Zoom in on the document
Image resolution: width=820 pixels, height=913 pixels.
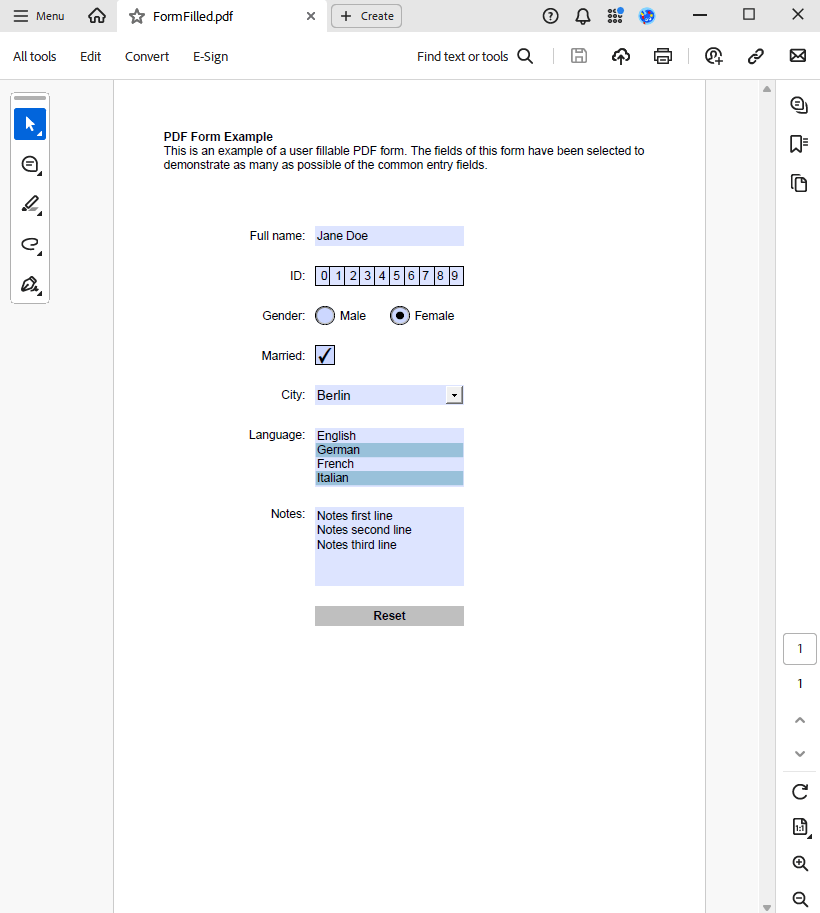point(799,863)
